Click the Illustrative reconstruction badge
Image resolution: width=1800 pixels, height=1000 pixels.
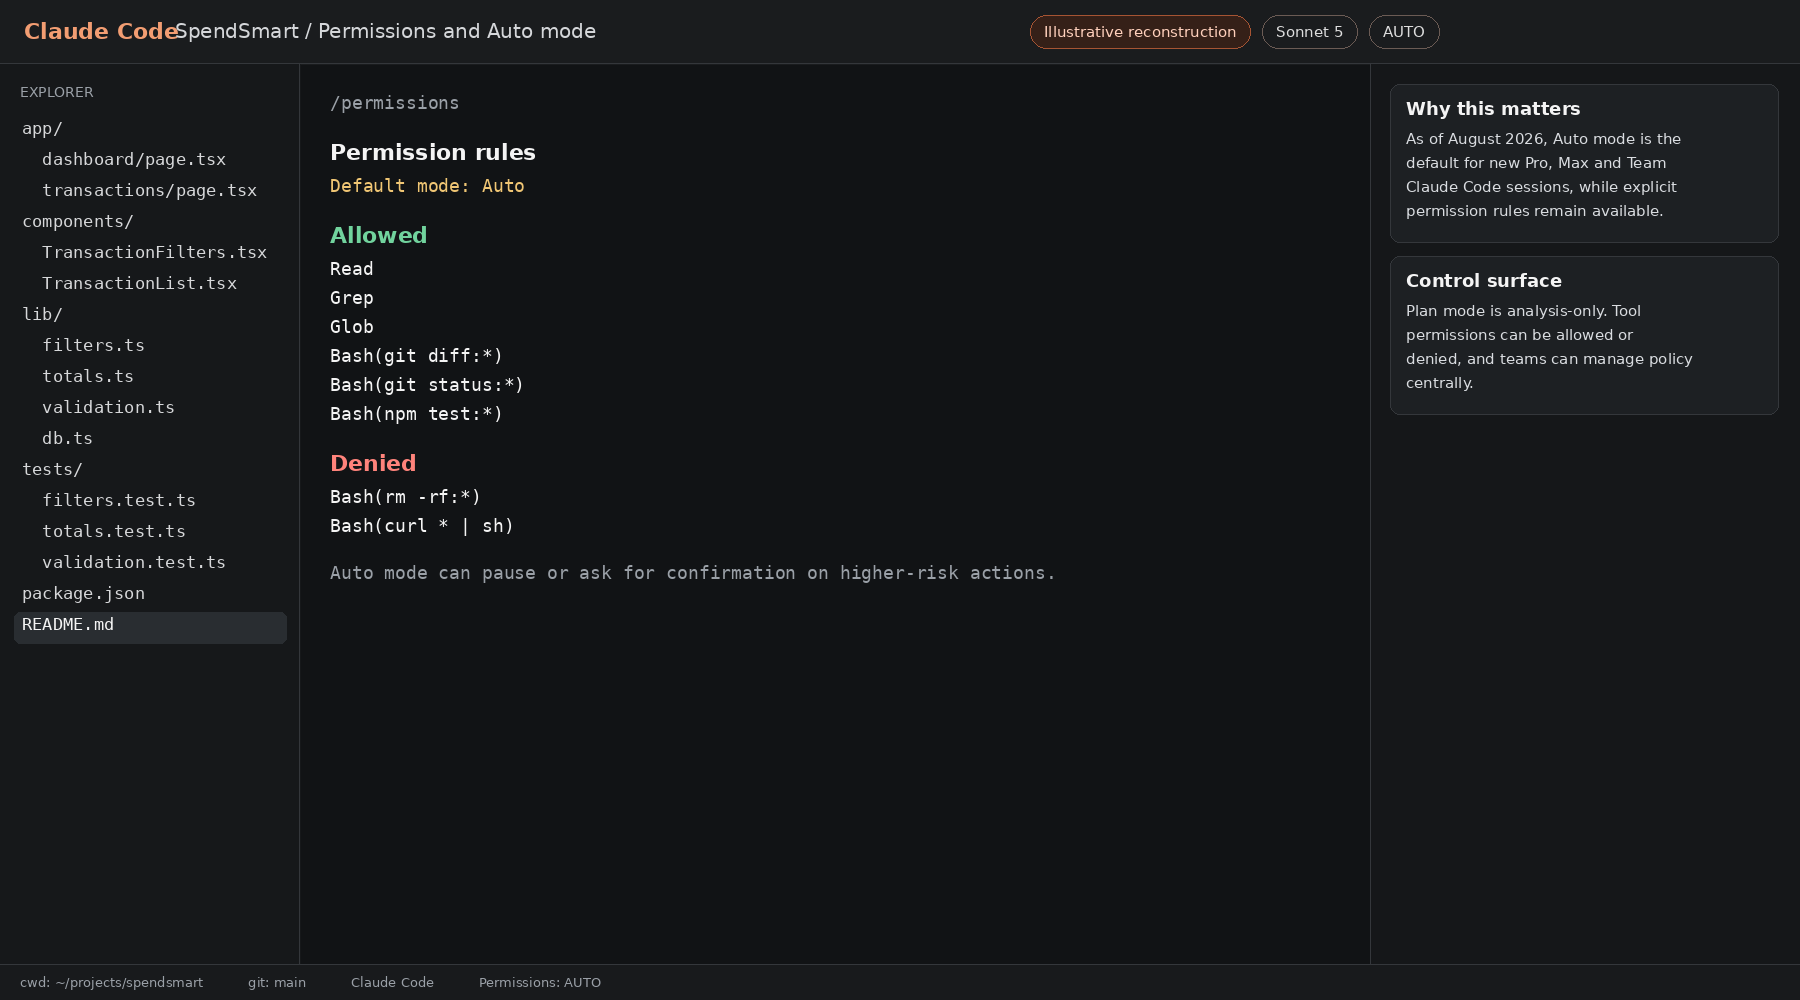point(1140,32)
